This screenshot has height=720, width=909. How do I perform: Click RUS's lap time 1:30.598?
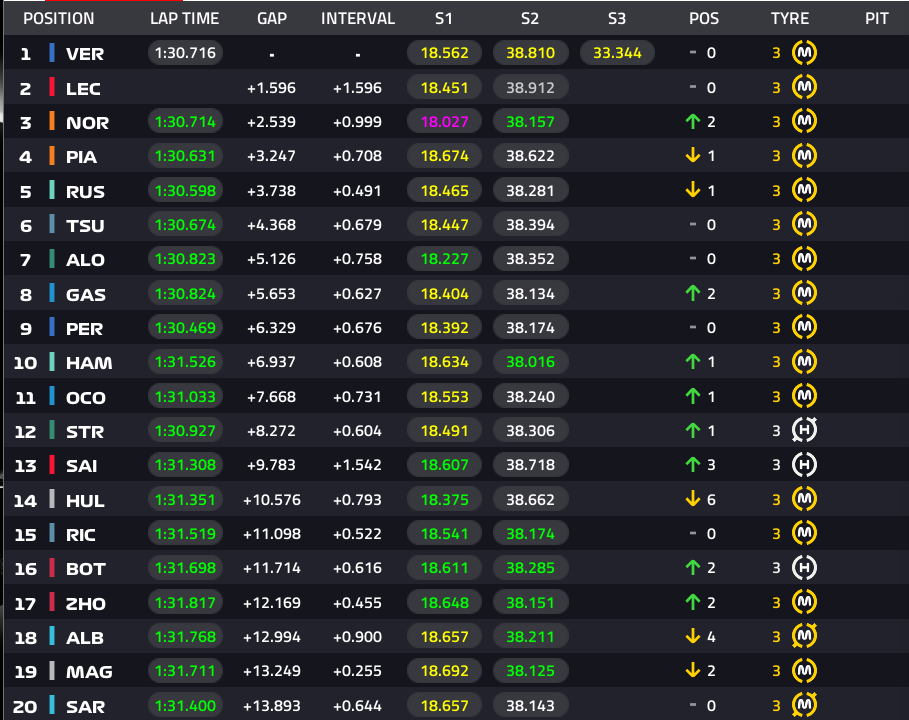click(186, 190)
